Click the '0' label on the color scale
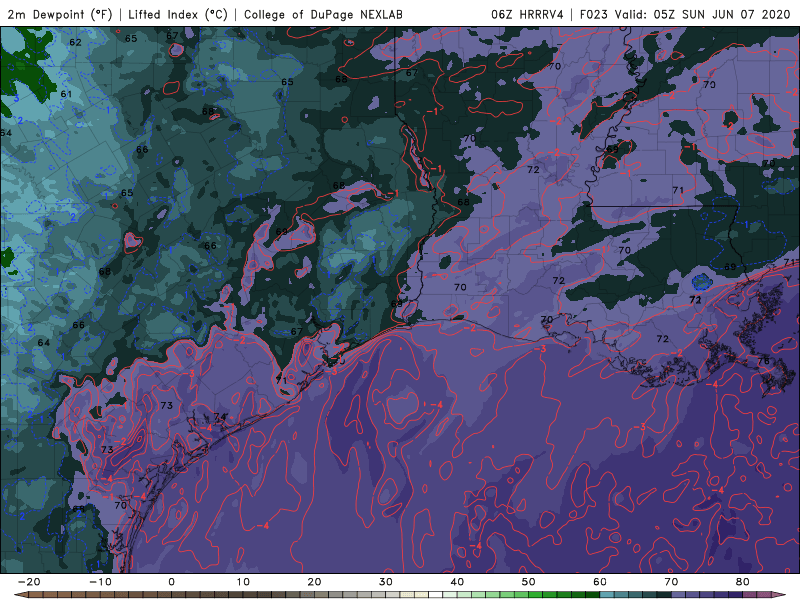The height and width of the screenshot is (600, 800). (171, 582)
